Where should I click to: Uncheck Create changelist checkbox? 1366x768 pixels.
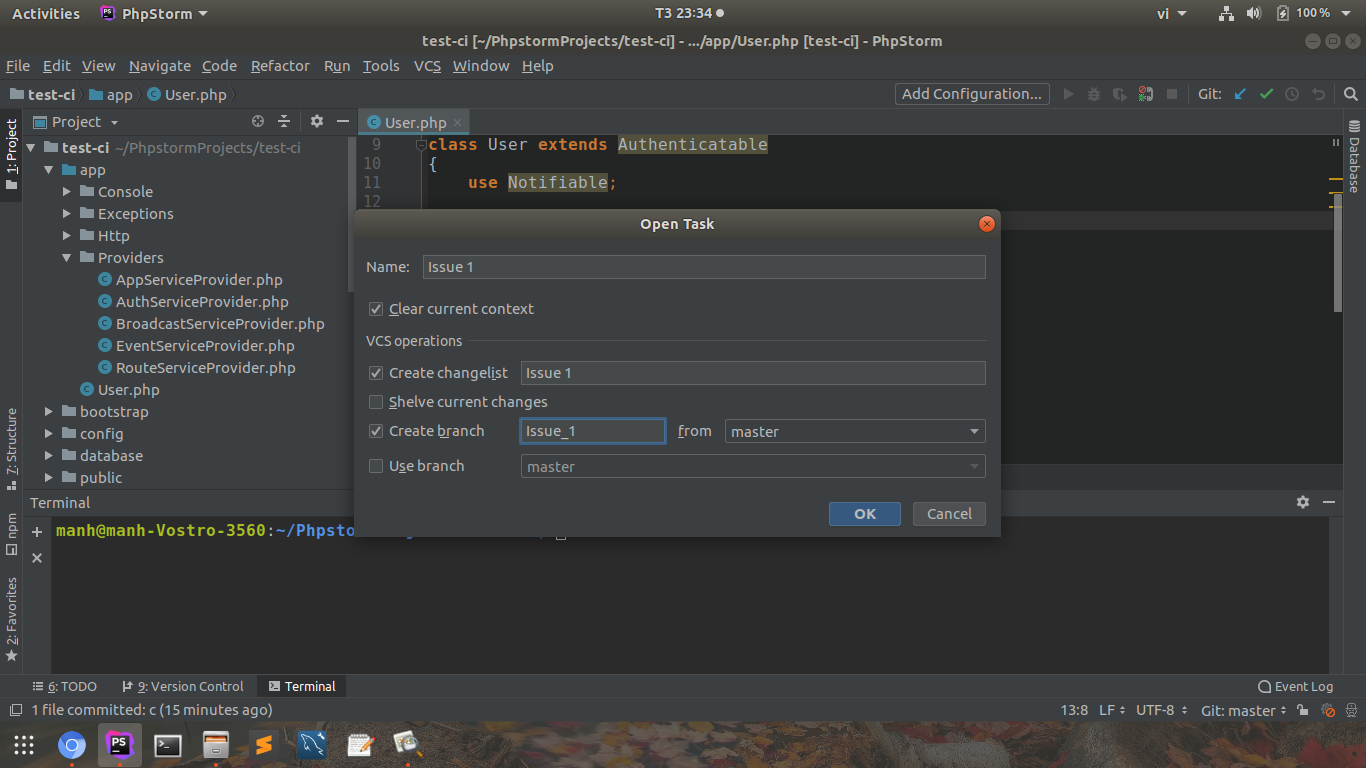(x=376, y=373)
